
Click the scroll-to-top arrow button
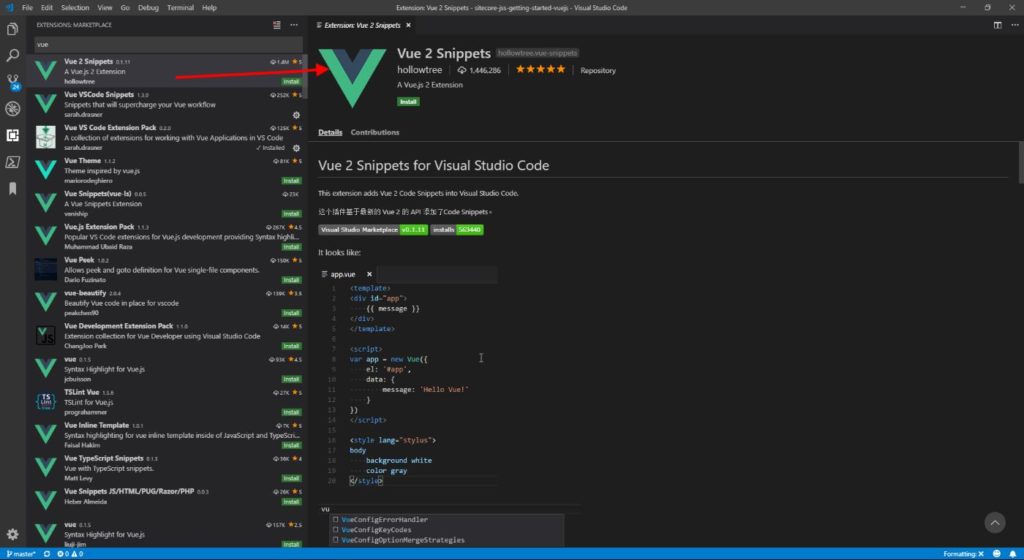(x=995, y=522)
